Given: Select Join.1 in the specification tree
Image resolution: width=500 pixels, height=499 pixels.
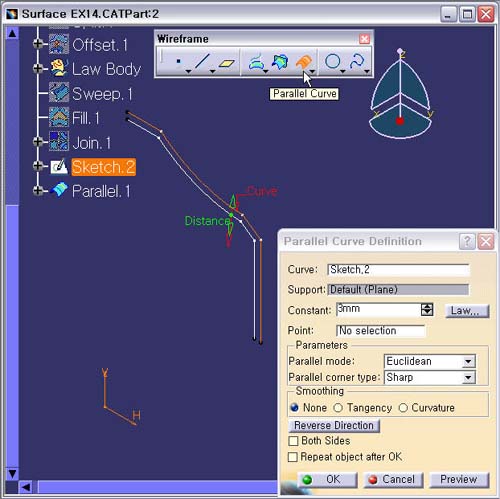Looking at the screenshot, I should (x=91, y=143).
